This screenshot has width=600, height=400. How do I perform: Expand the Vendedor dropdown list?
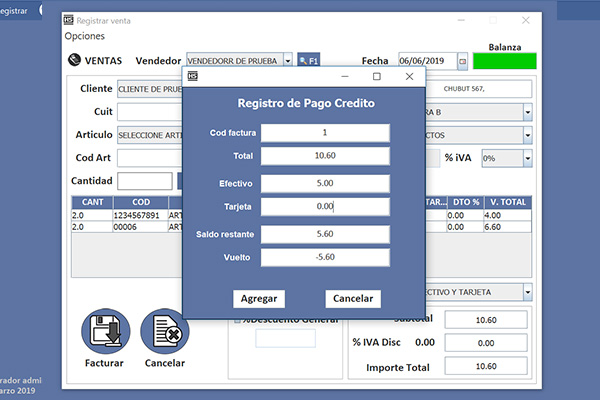288,61
